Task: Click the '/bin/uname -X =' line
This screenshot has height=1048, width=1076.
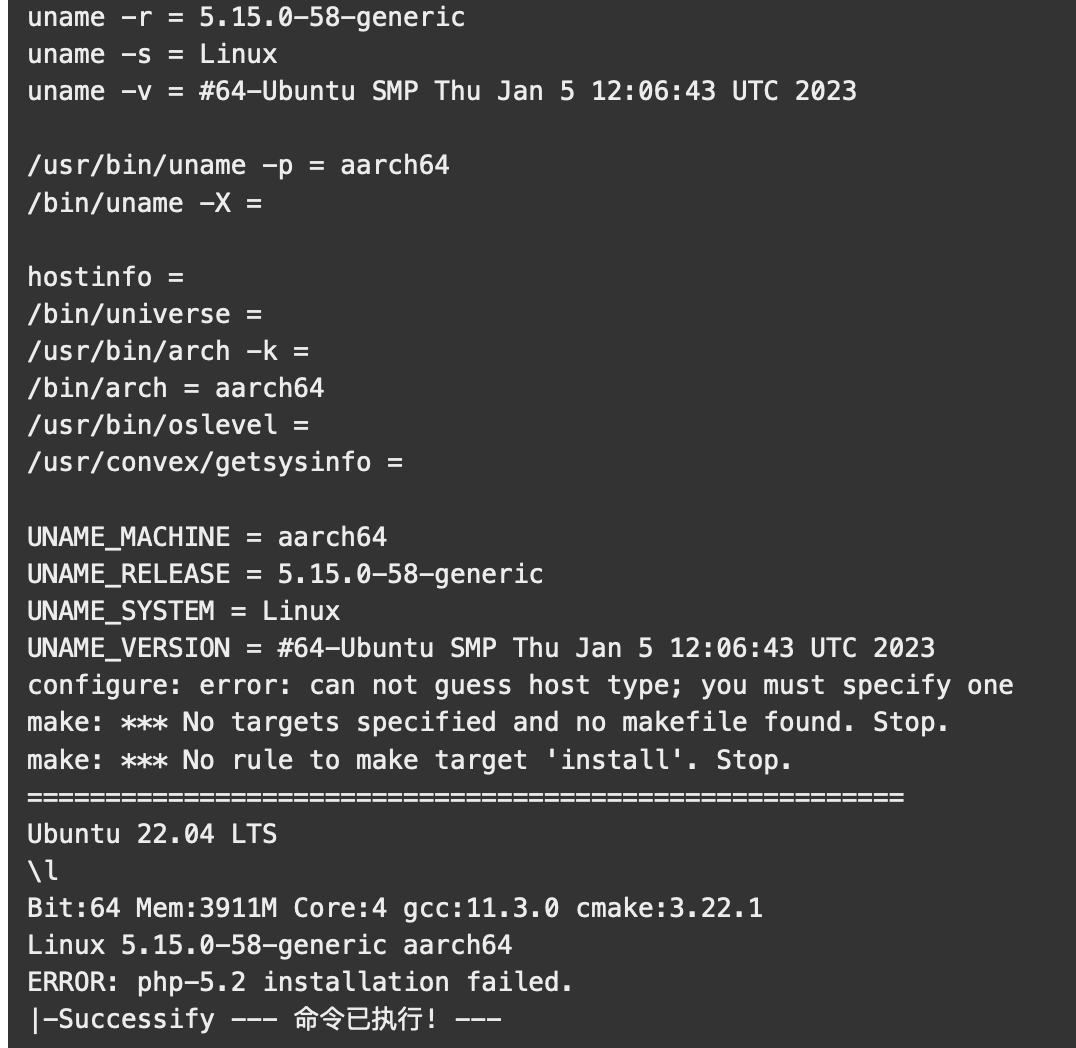Action: point(145,203)
